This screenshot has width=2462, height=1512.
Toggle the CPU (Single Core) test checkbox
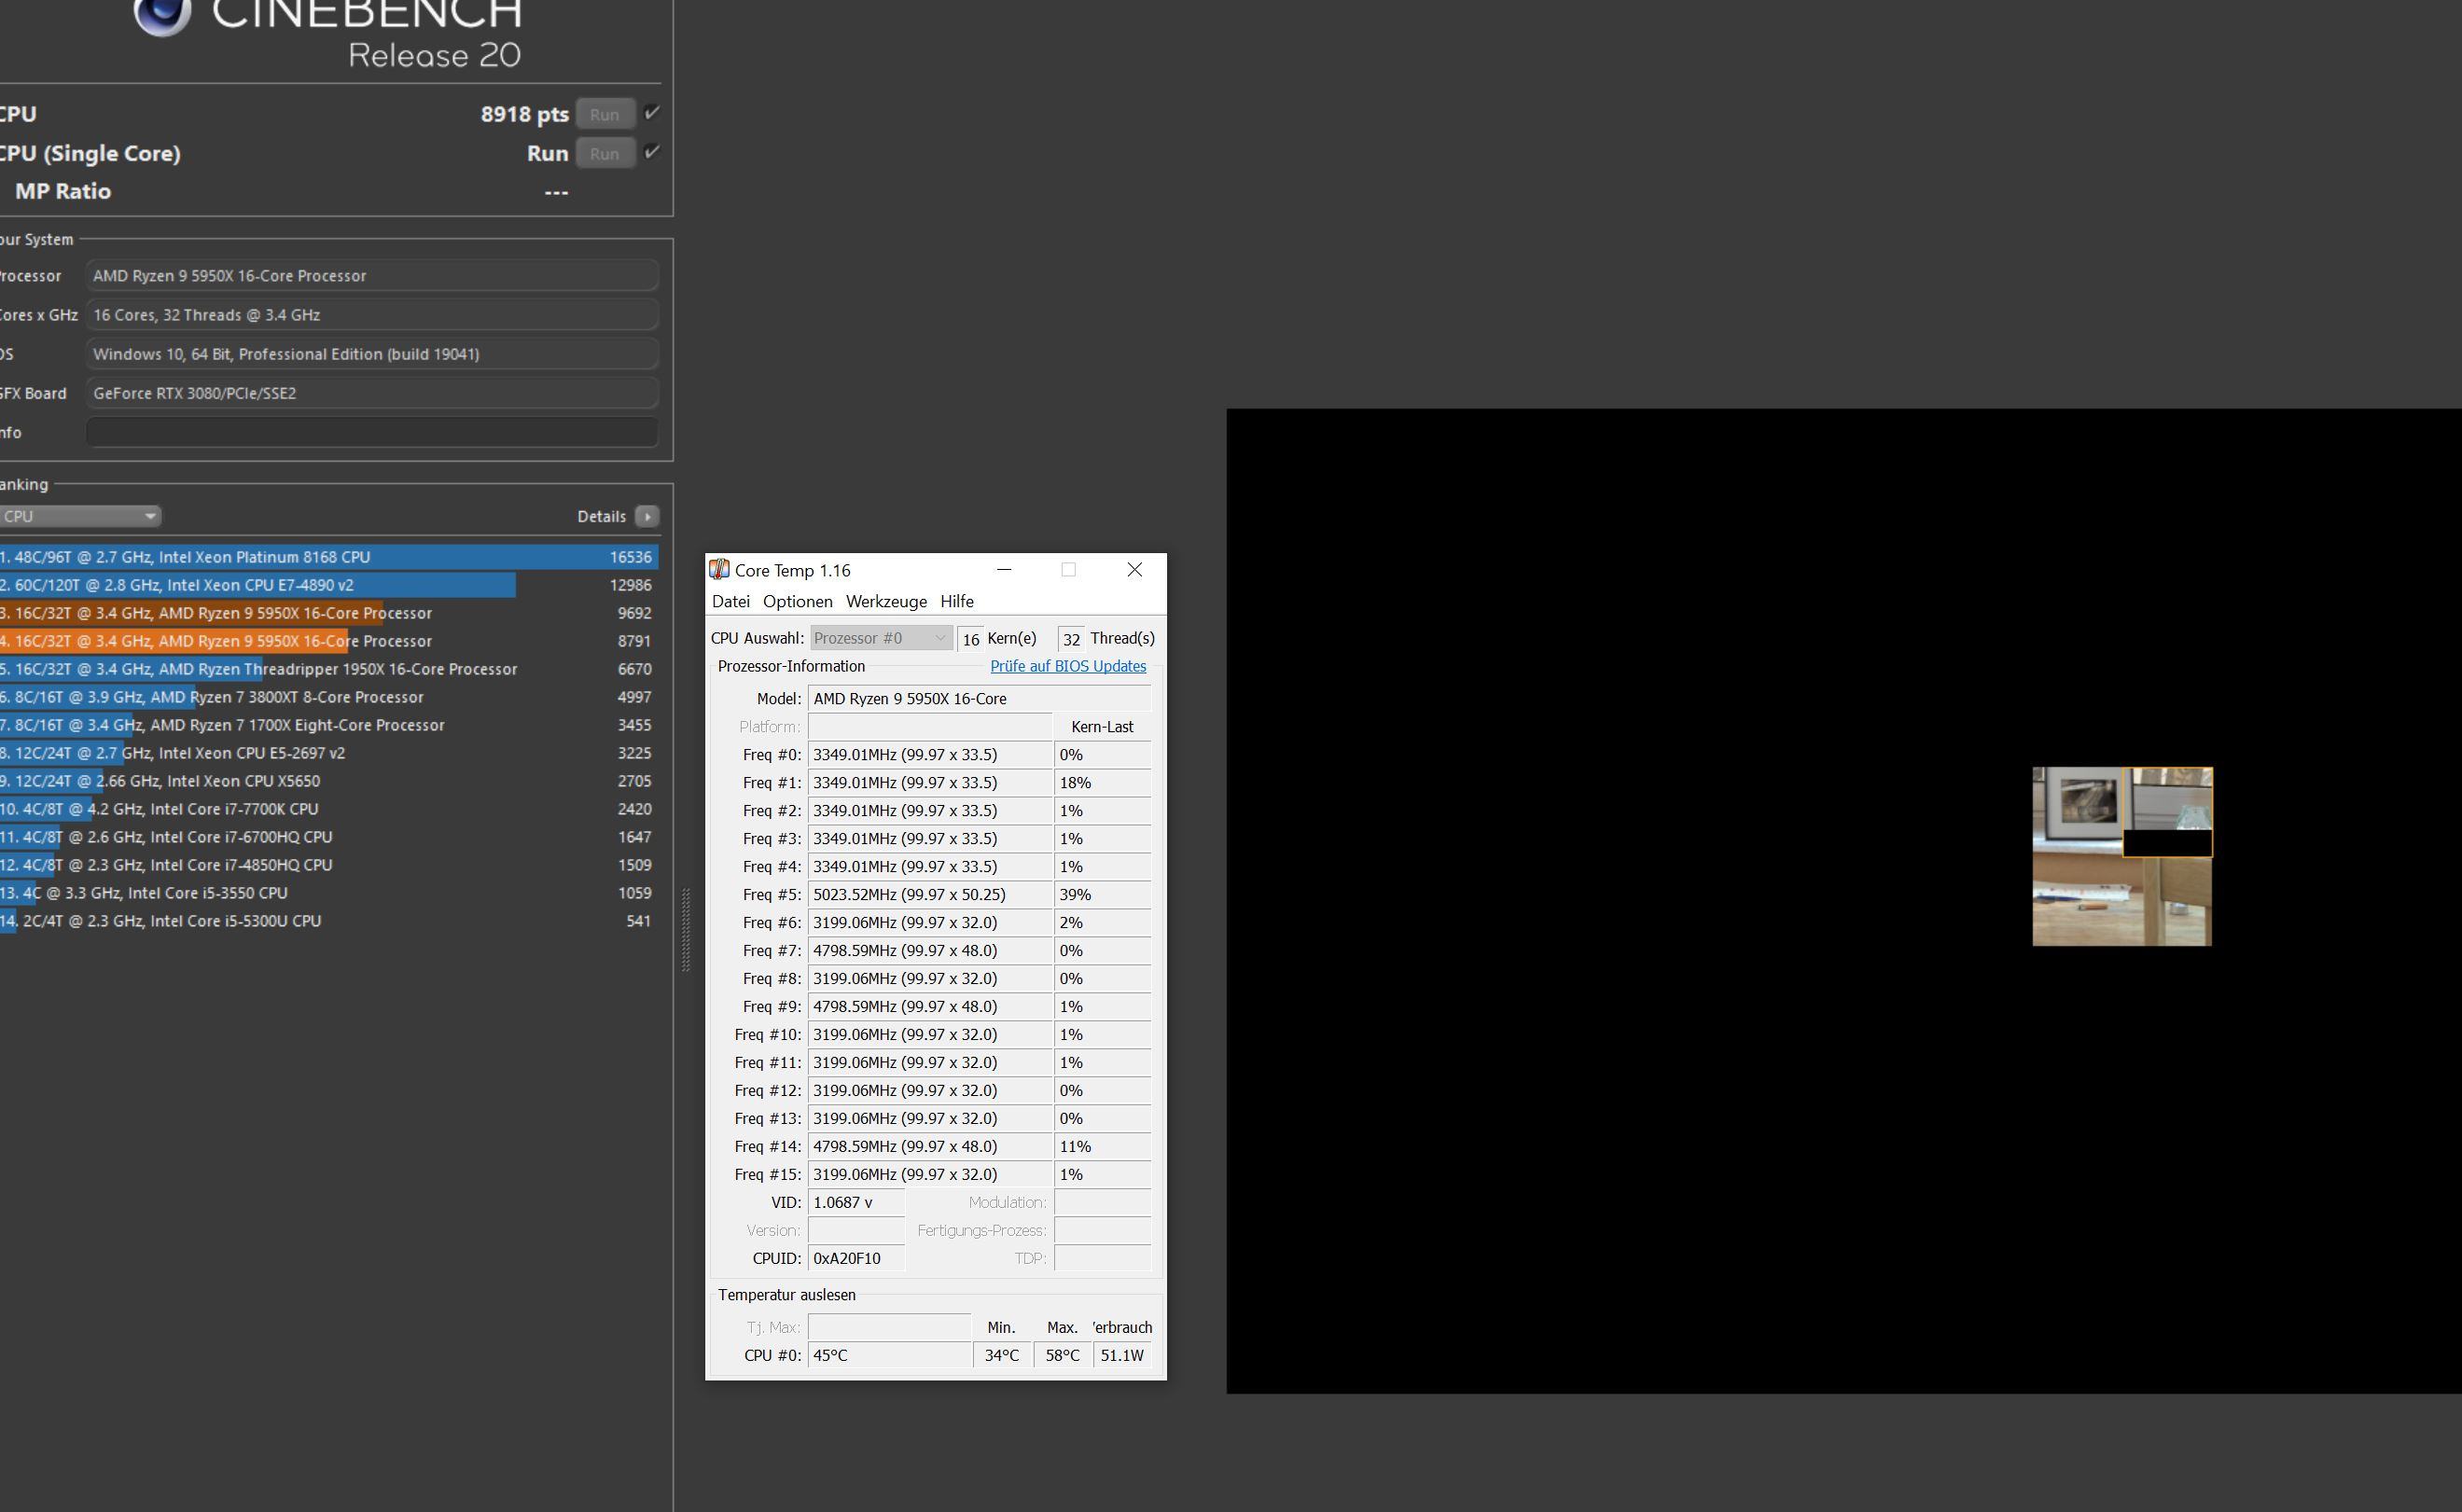pyautogui.click(x=652, y=152)
